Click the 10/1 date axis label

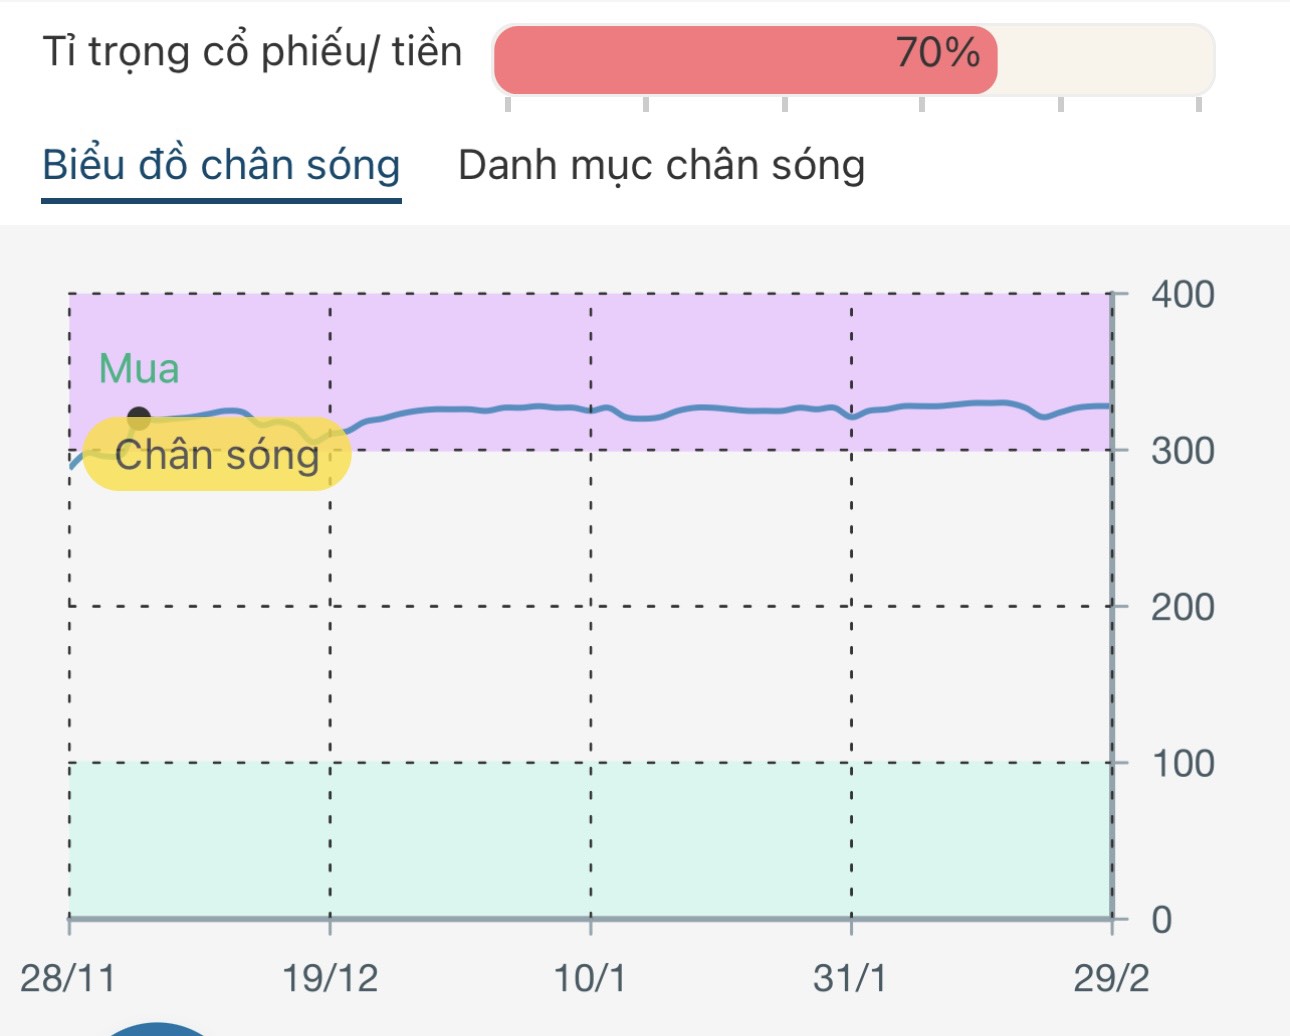[x=590, y=977]
